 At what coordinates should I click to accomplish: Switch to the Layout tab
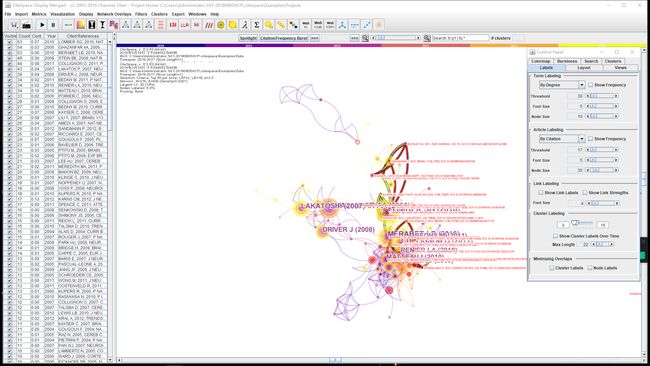tap(584, 68)
